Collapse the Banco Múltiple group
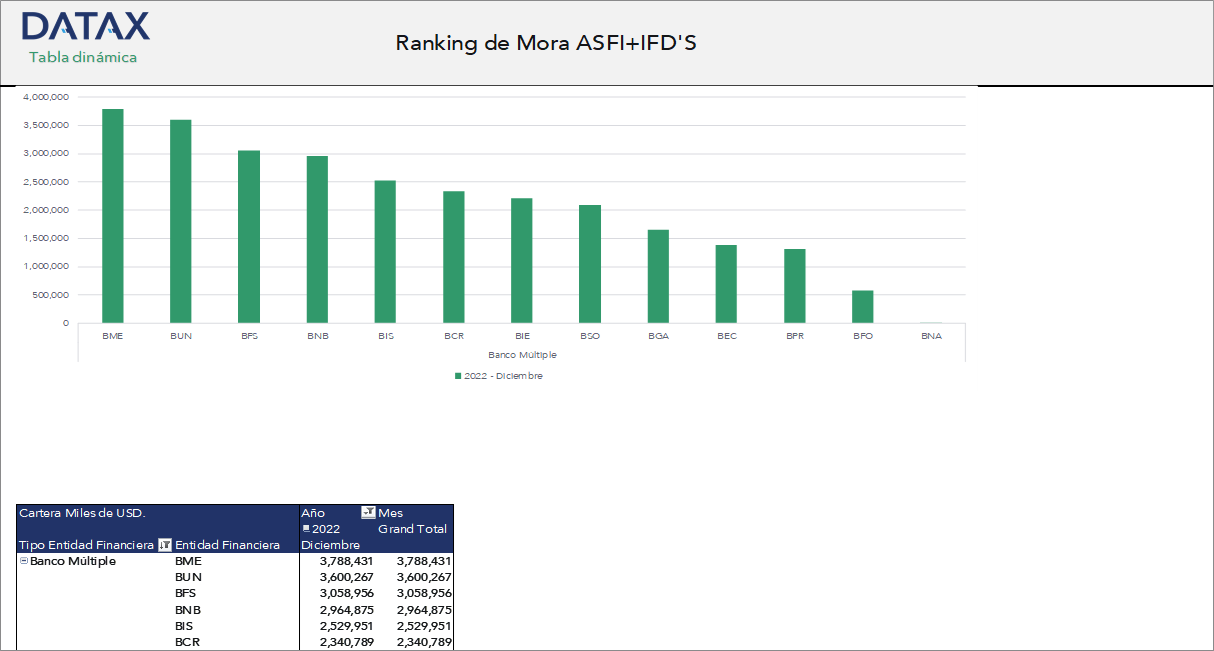Viewport: 1214px width, 651px height. tap(23, 561)
